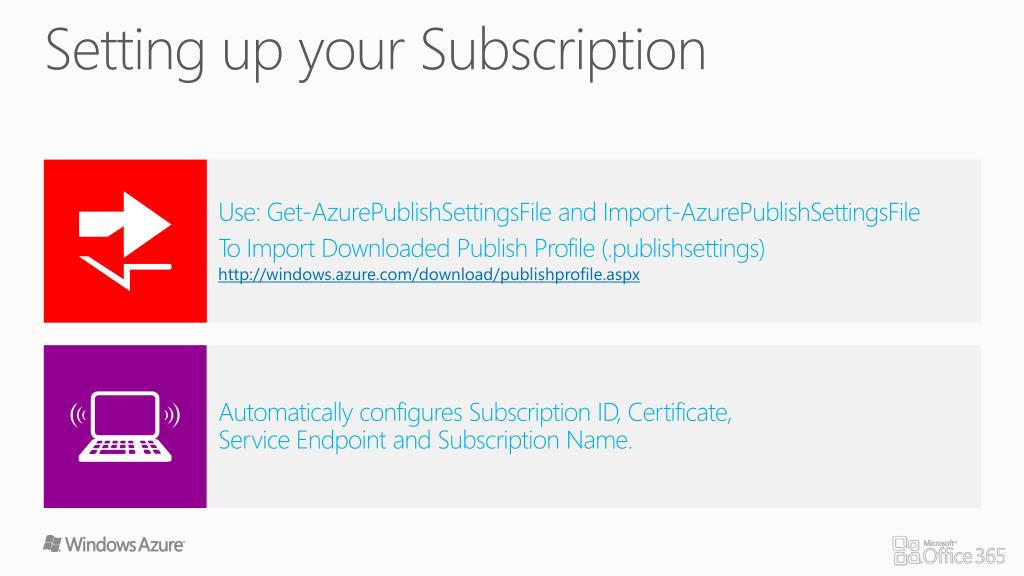Screen dimensions: 1024x576
Task: Click the 'Service Endpoint and Subscription Name' line
Action: [425, 440]
